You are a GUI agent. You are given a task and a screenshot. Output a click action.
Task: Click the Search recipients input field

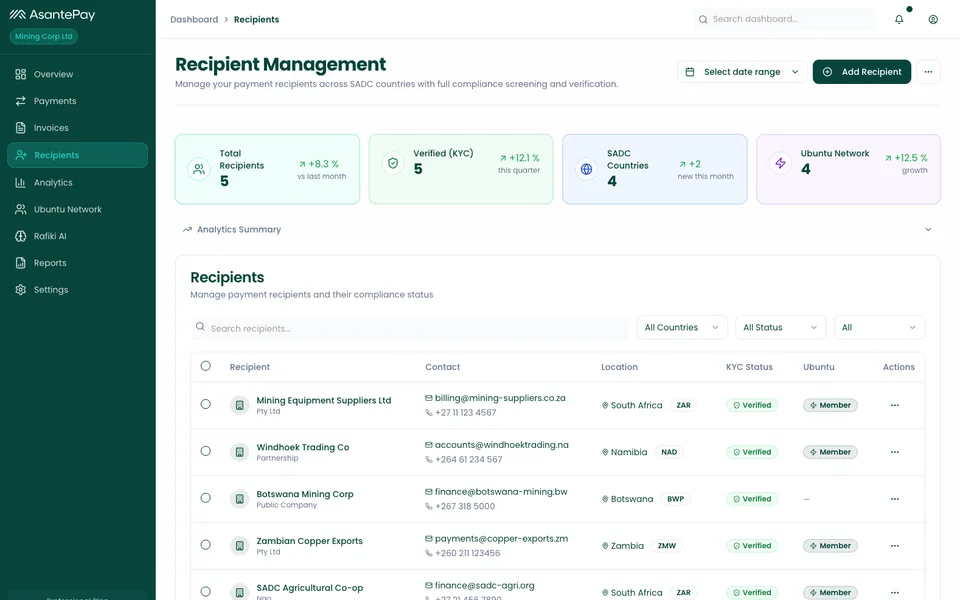[410, 328]
